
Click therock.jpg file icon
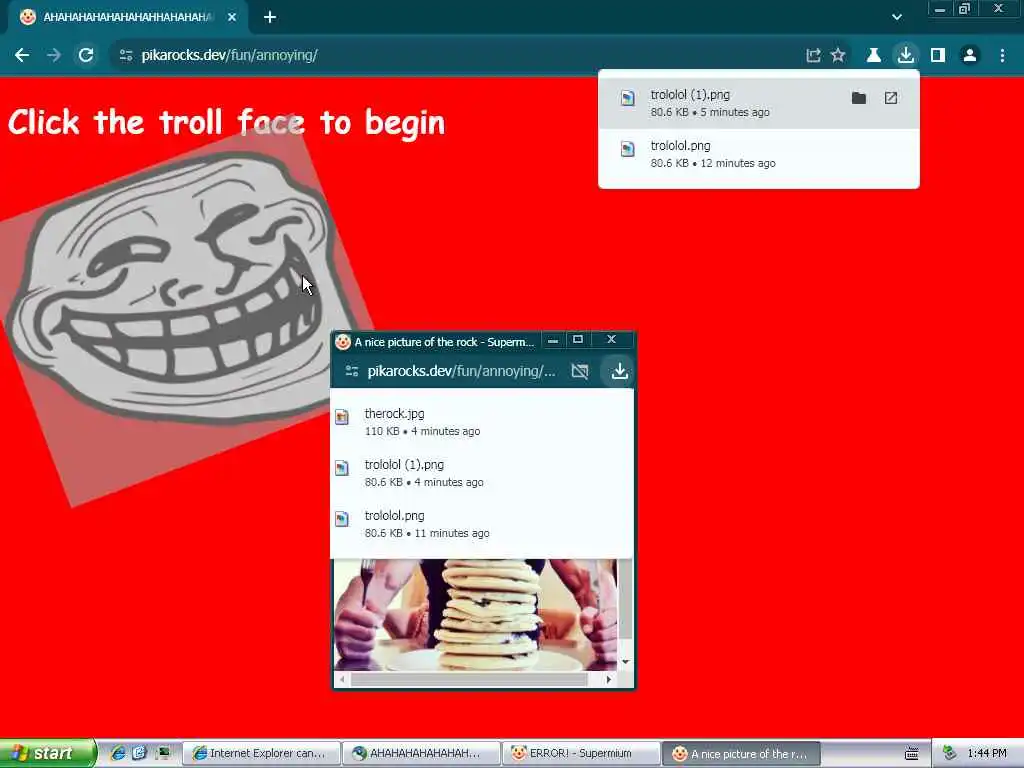[342, 417]
